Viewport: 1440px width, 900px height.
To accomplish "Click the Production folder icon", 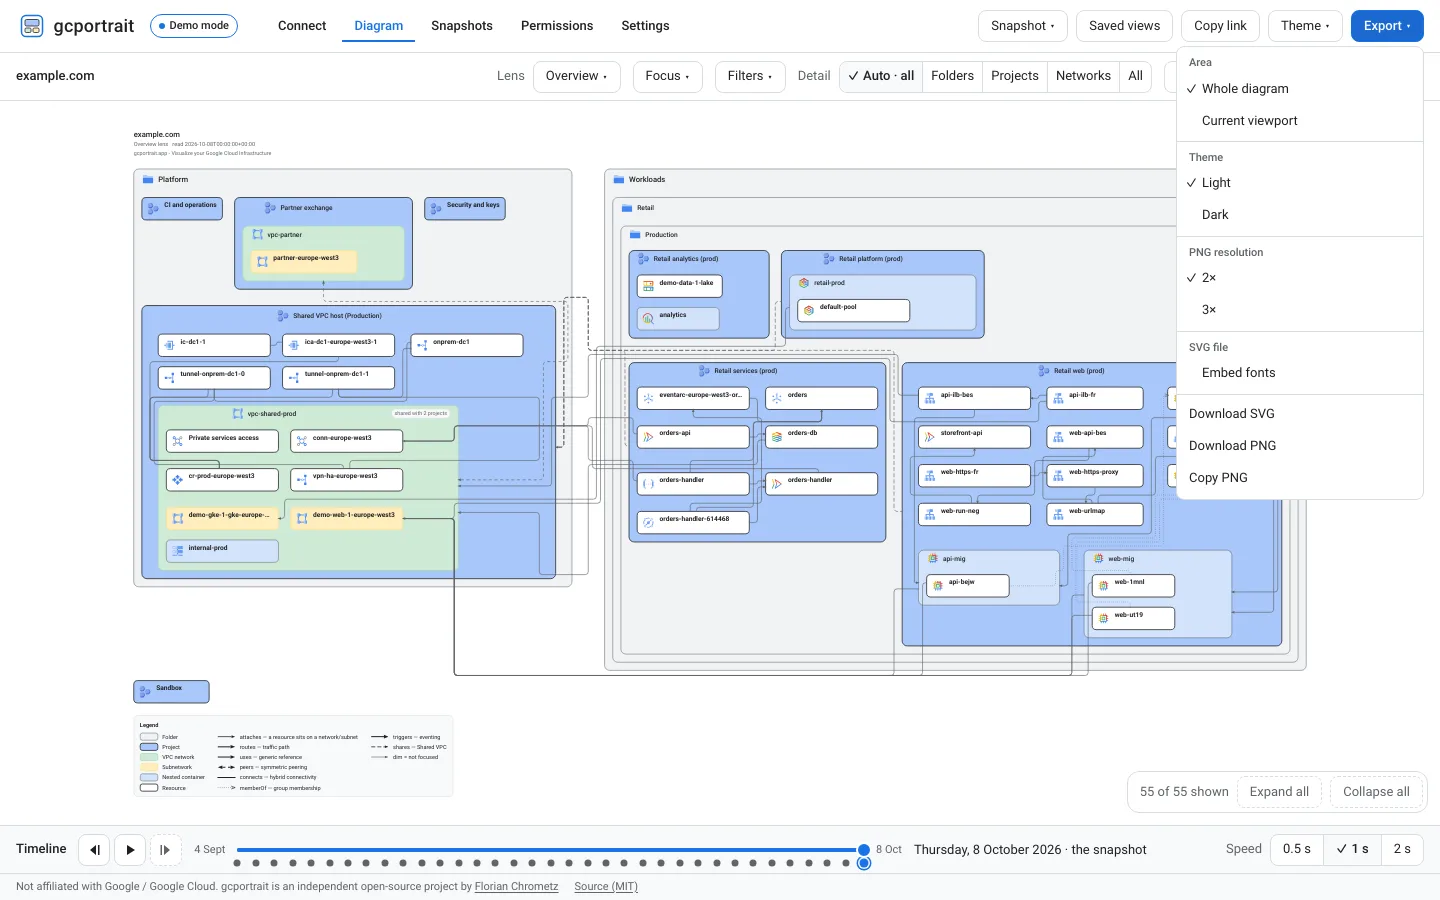I will 635,235.
